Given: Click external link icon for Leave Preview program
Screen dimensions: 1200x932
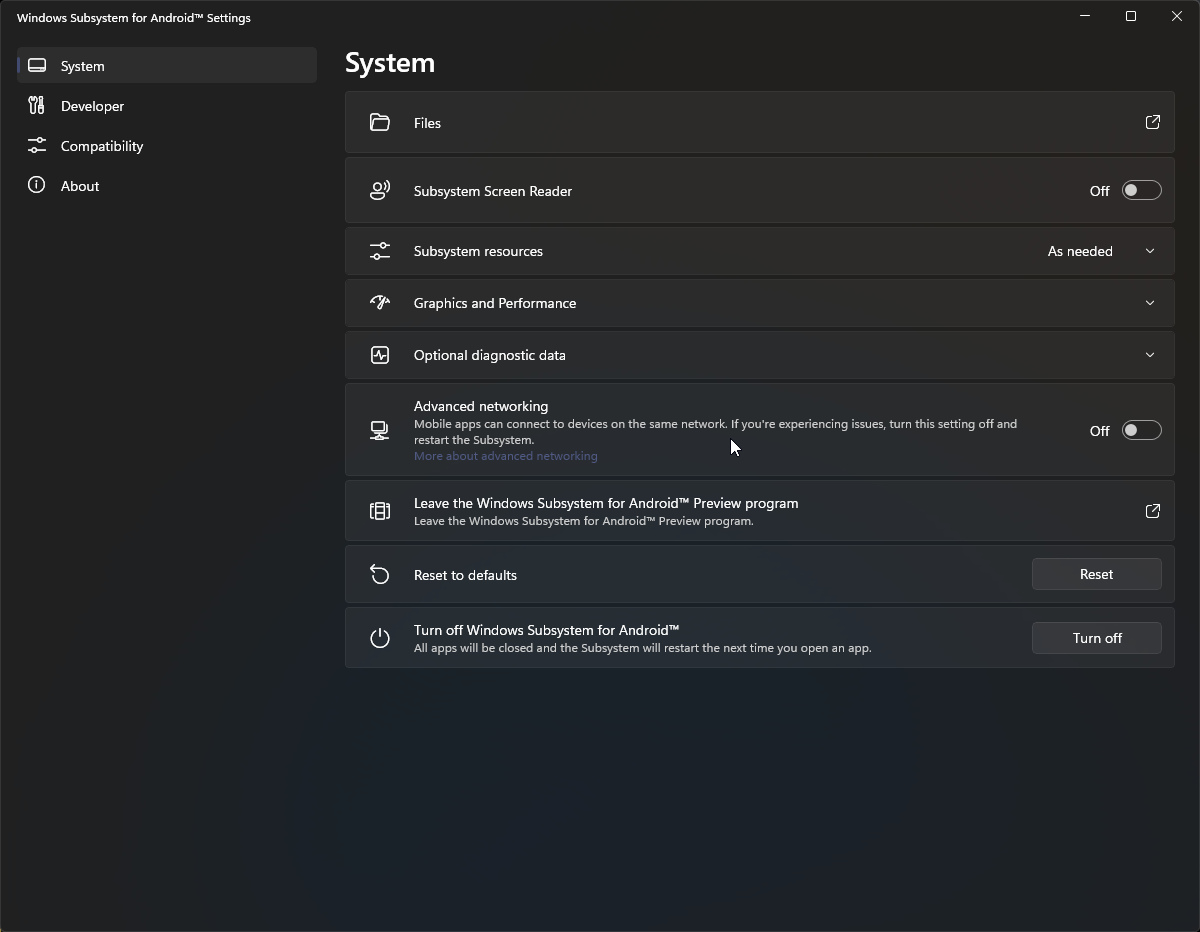Looking at the screenshot, I should [x=1153, y=511].
